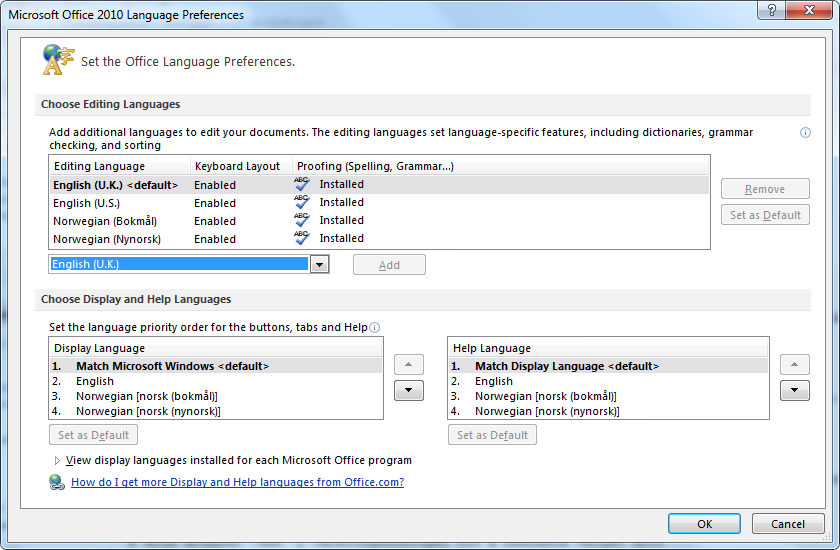
Task: Click the OK button
Action: click(x=704, y=524)
